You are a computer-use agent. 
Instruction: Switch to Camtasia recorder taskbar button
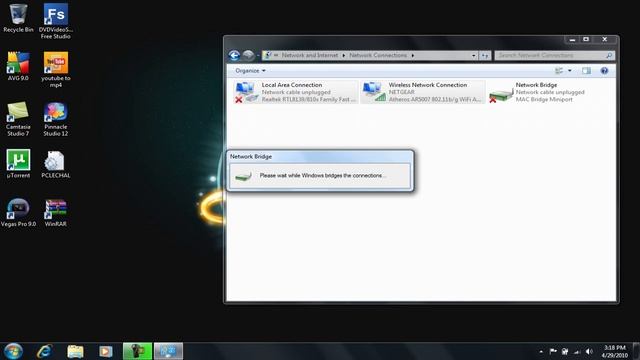(137, 351)
